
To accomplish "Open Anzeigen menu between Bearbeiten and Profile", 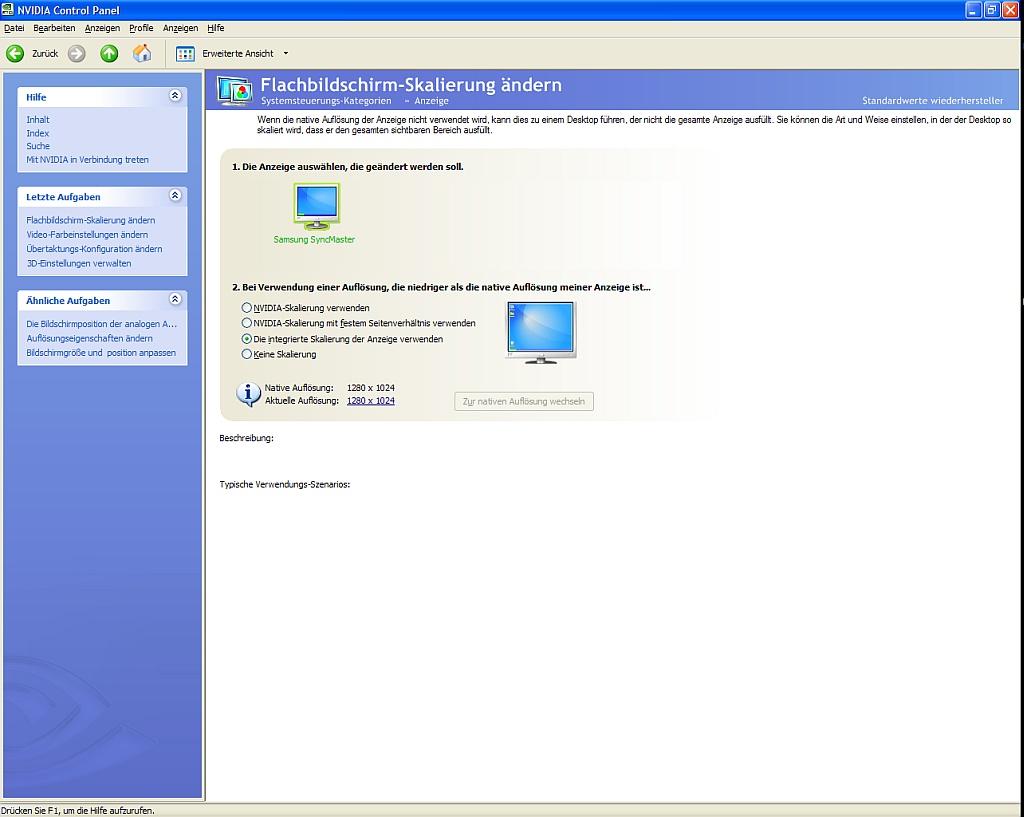I will pyautogui.click(x=103, y=28).
